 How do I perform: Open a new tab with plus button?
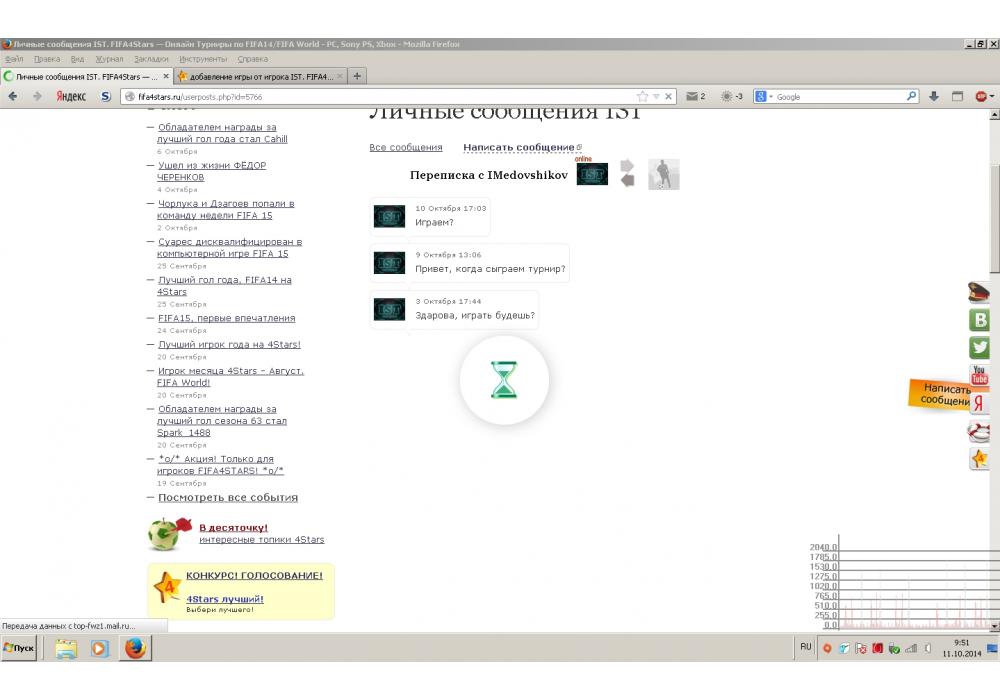358,76
